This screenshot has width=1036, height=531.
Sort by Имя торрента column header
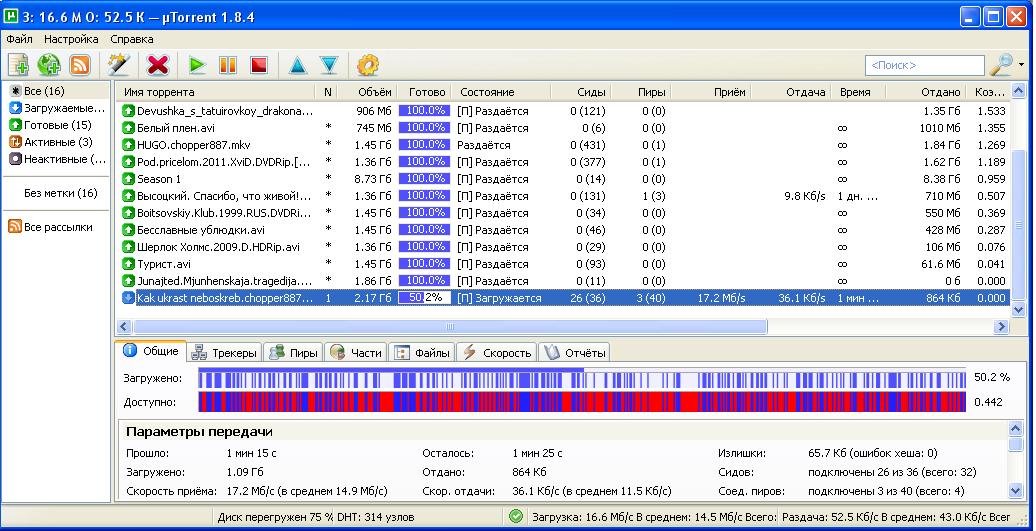pos(216,92)
